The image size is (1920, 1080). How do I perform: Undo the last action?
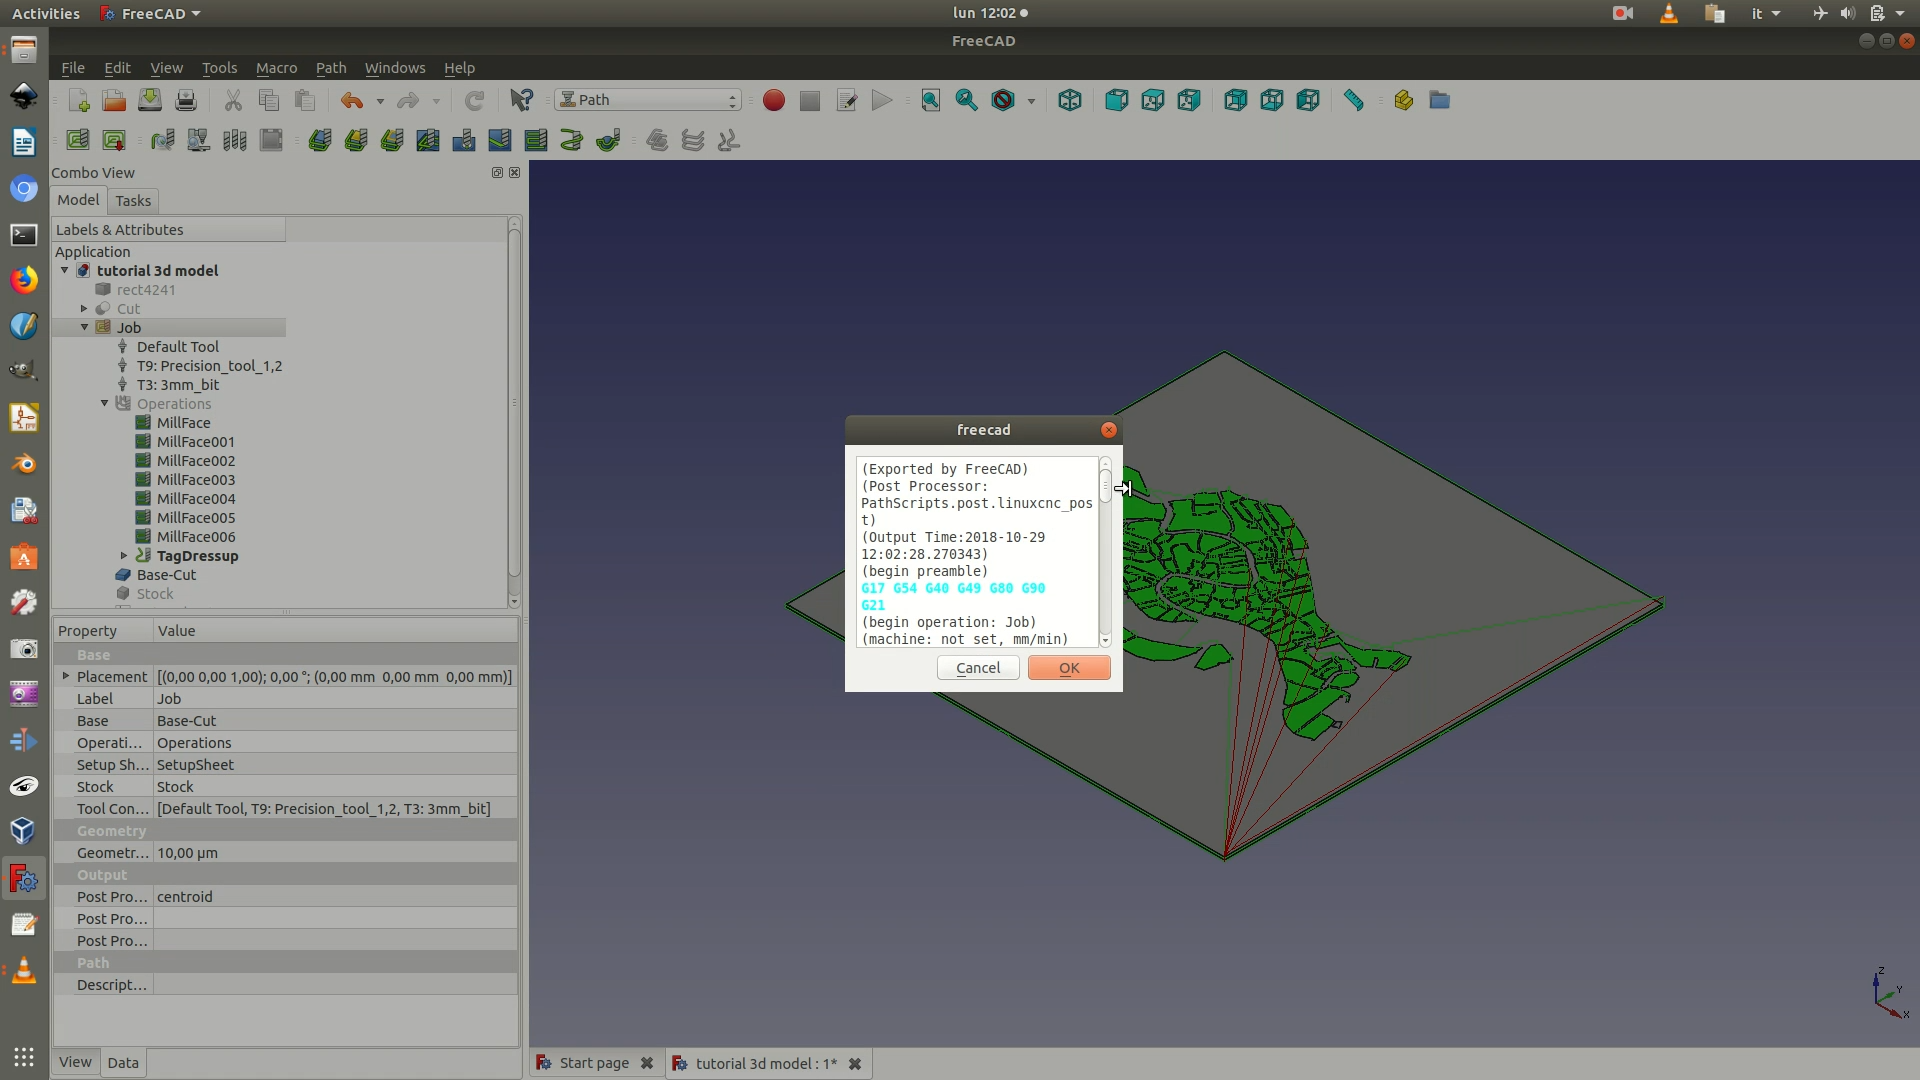click(x=352, y=100)
